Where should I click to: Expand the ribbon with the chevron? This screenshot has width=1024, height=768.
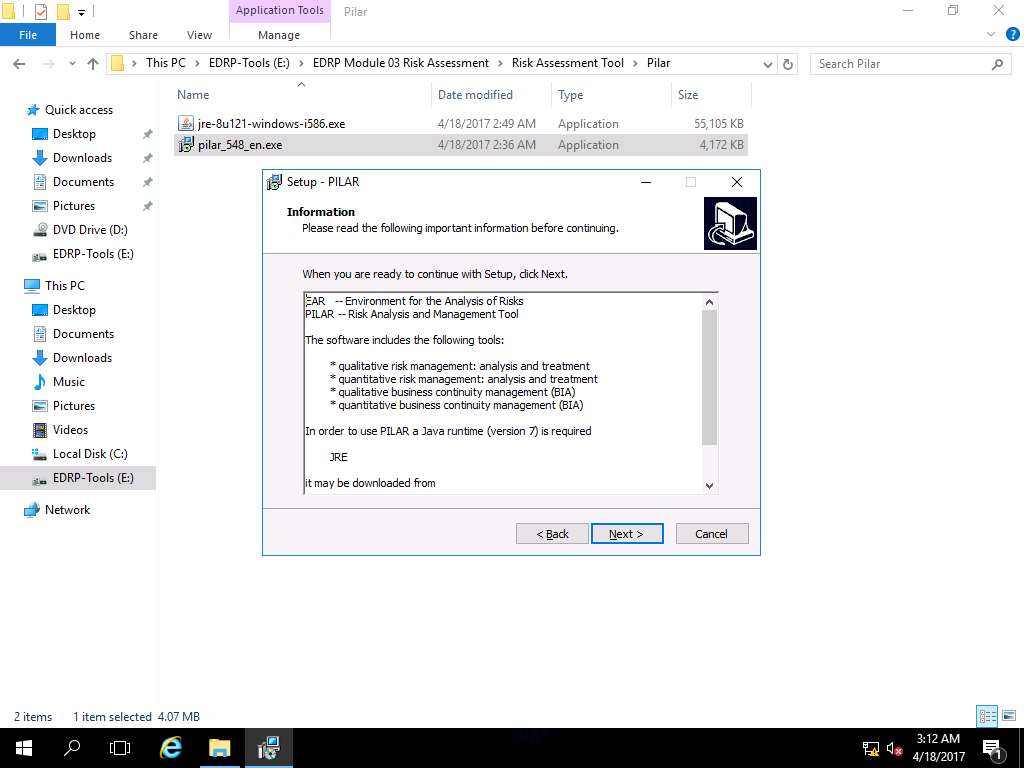pyautogui.click(x=991, y=35)
